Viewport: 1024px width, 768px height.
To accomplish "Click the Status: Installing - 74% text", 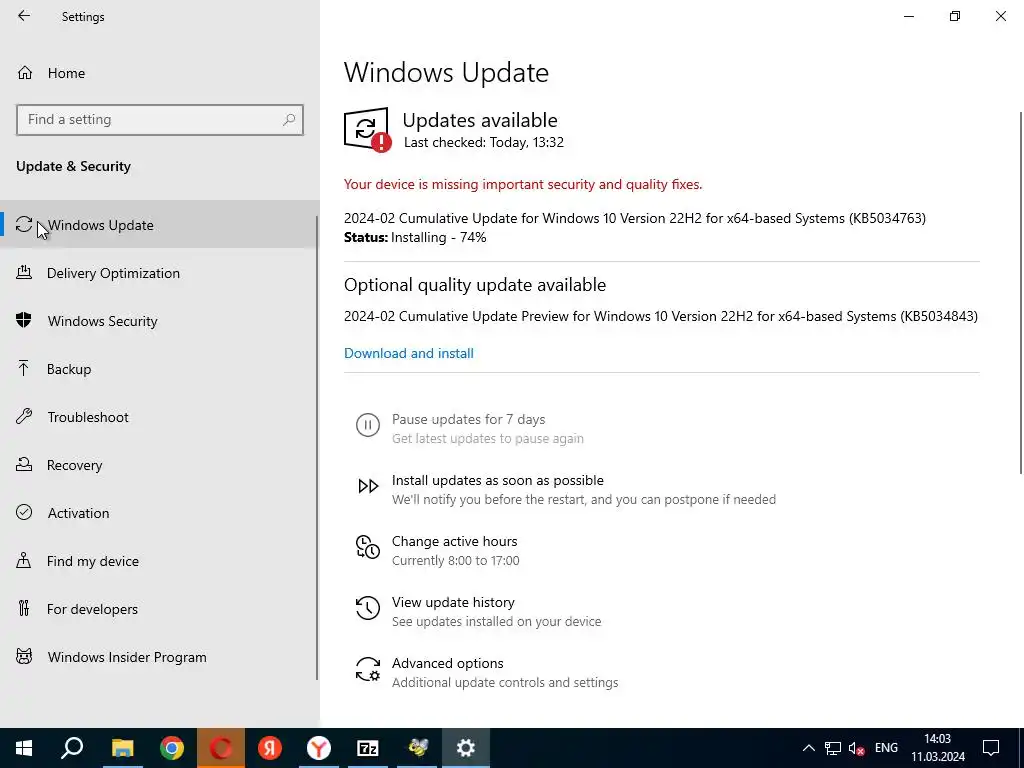I will point(415,237).
